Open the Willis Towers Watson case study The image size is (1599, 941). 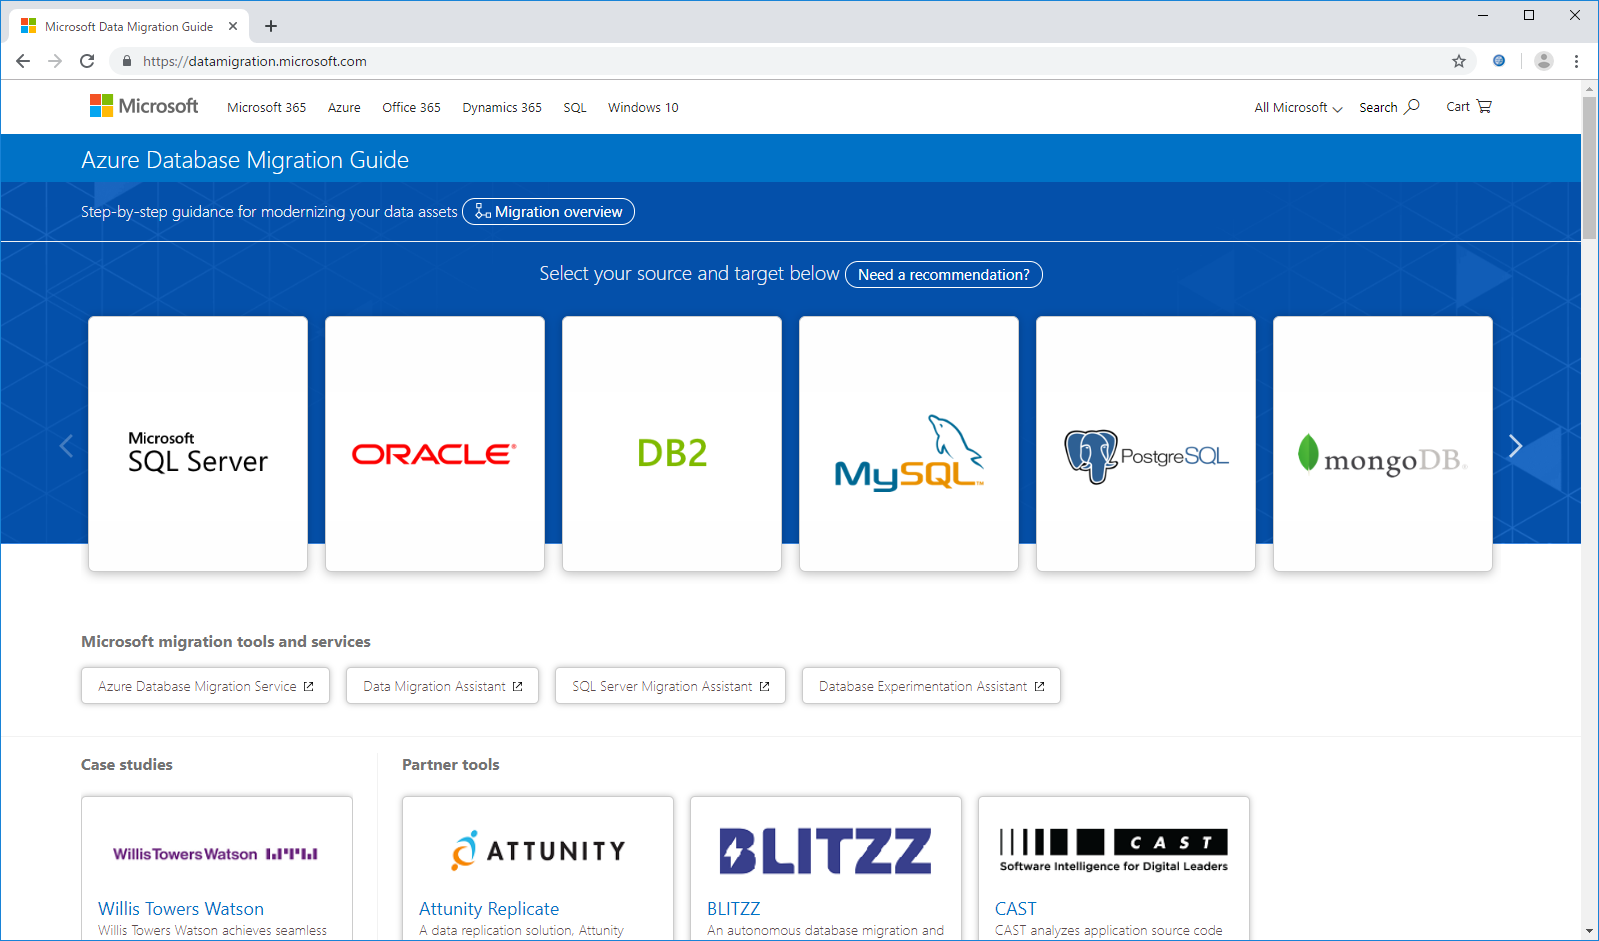pos(181,909)
